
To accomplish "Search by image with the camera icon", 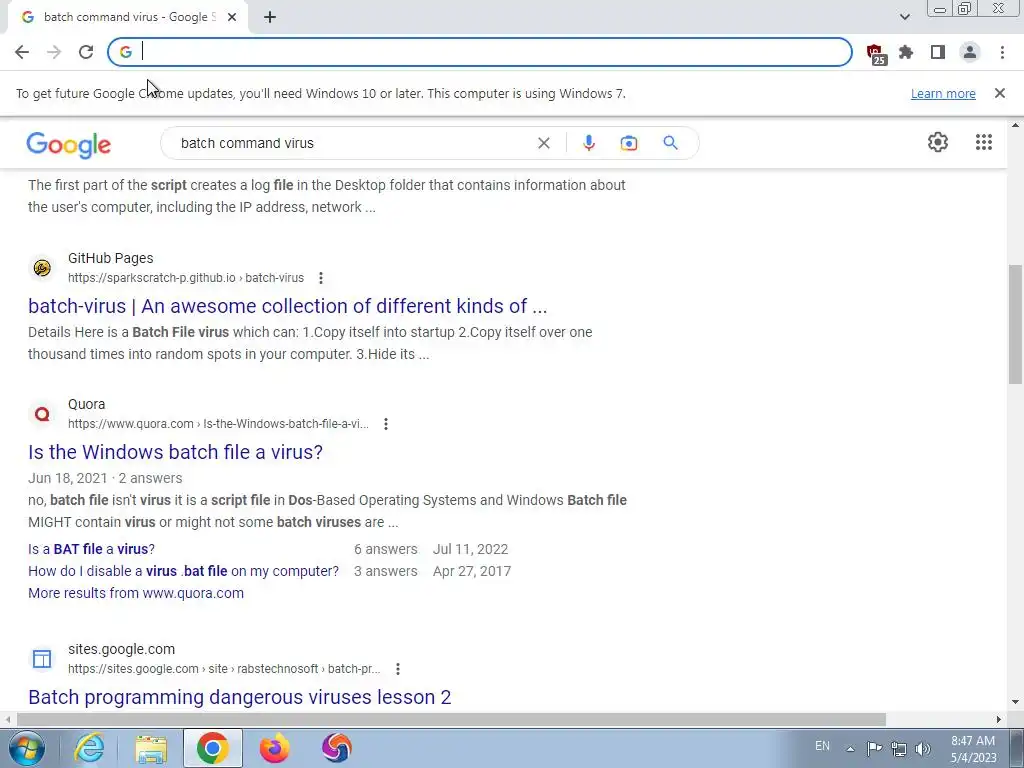I will click(628, 143).
